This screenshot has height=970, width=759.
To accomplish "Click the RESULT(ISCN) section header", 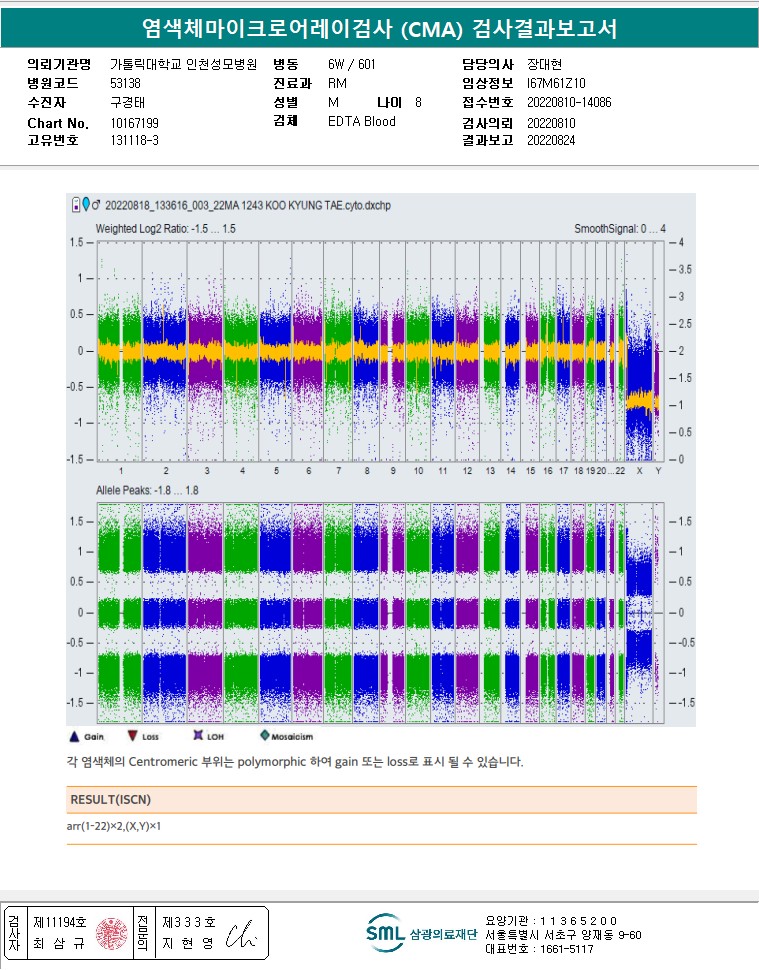I will [110, 800].
